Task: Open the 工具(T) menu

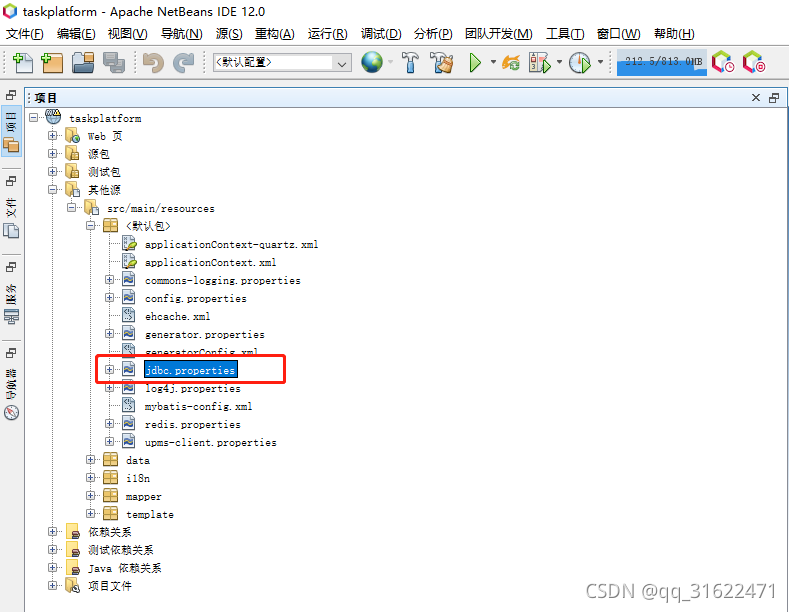Action: click(565, 34)
